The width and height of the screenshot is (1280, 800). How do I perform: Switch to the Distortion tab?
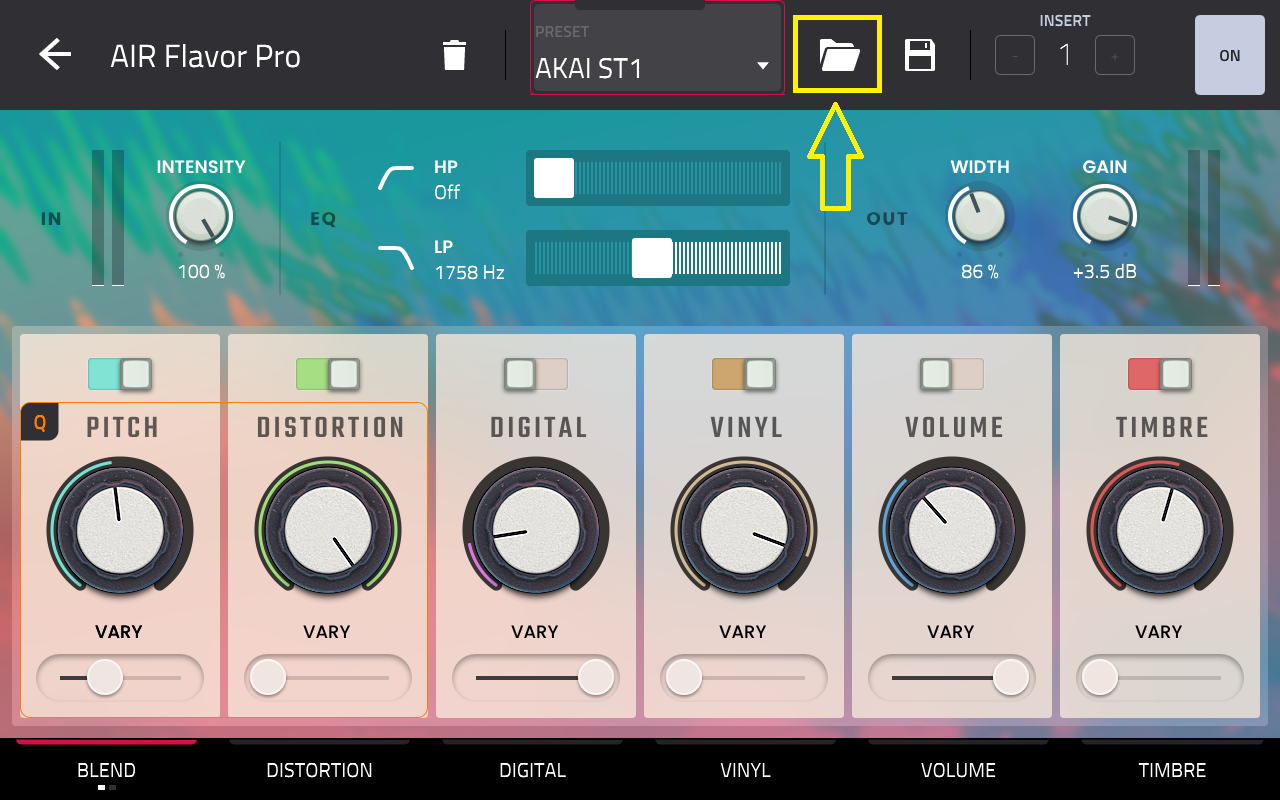point(319,770)
